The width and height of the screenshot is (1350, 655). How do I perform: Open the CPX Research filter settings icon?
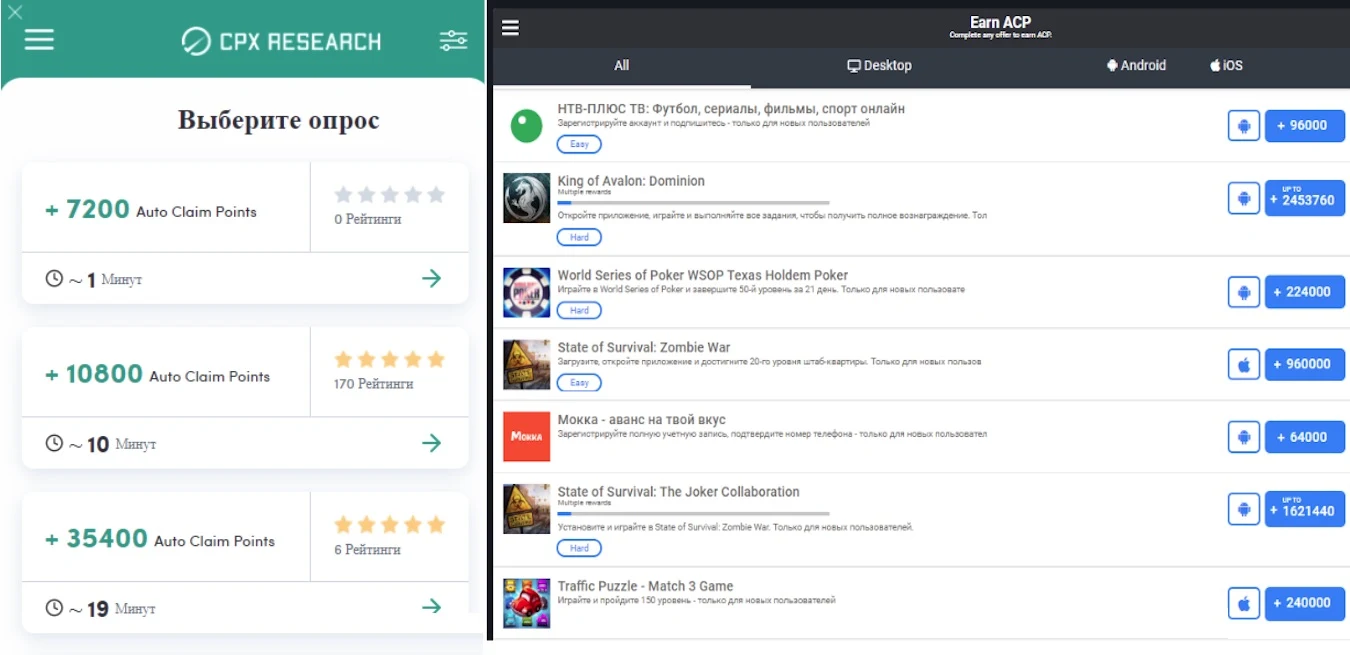[453, 40]
